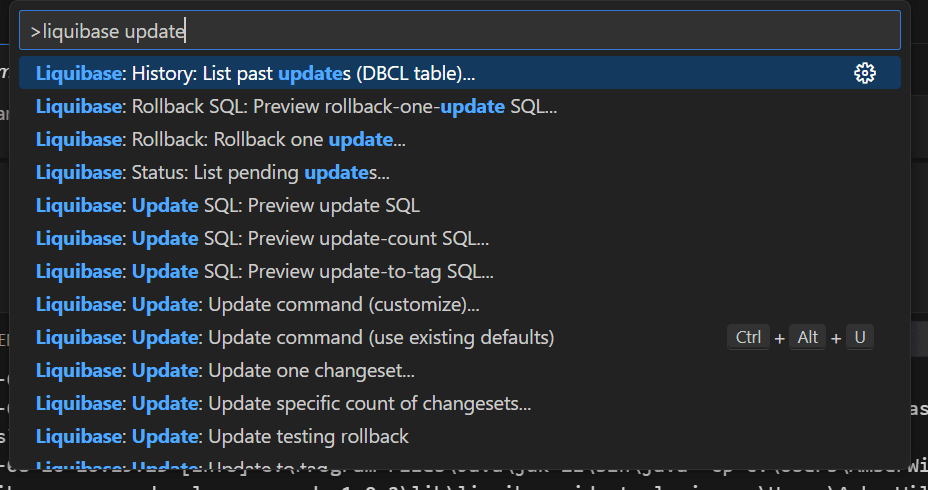Choose Update specific count of changesets
This screenshot has width=928, height=490.
click(283, 403)
